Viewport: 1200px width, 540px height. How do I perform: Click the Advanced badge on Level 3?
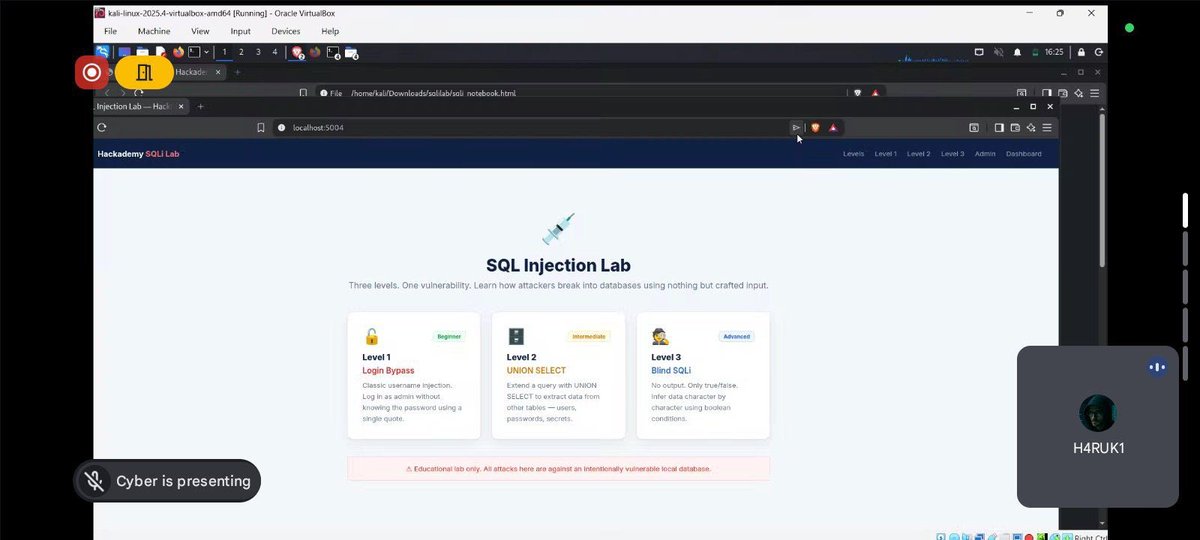click(x=737, y=337)
